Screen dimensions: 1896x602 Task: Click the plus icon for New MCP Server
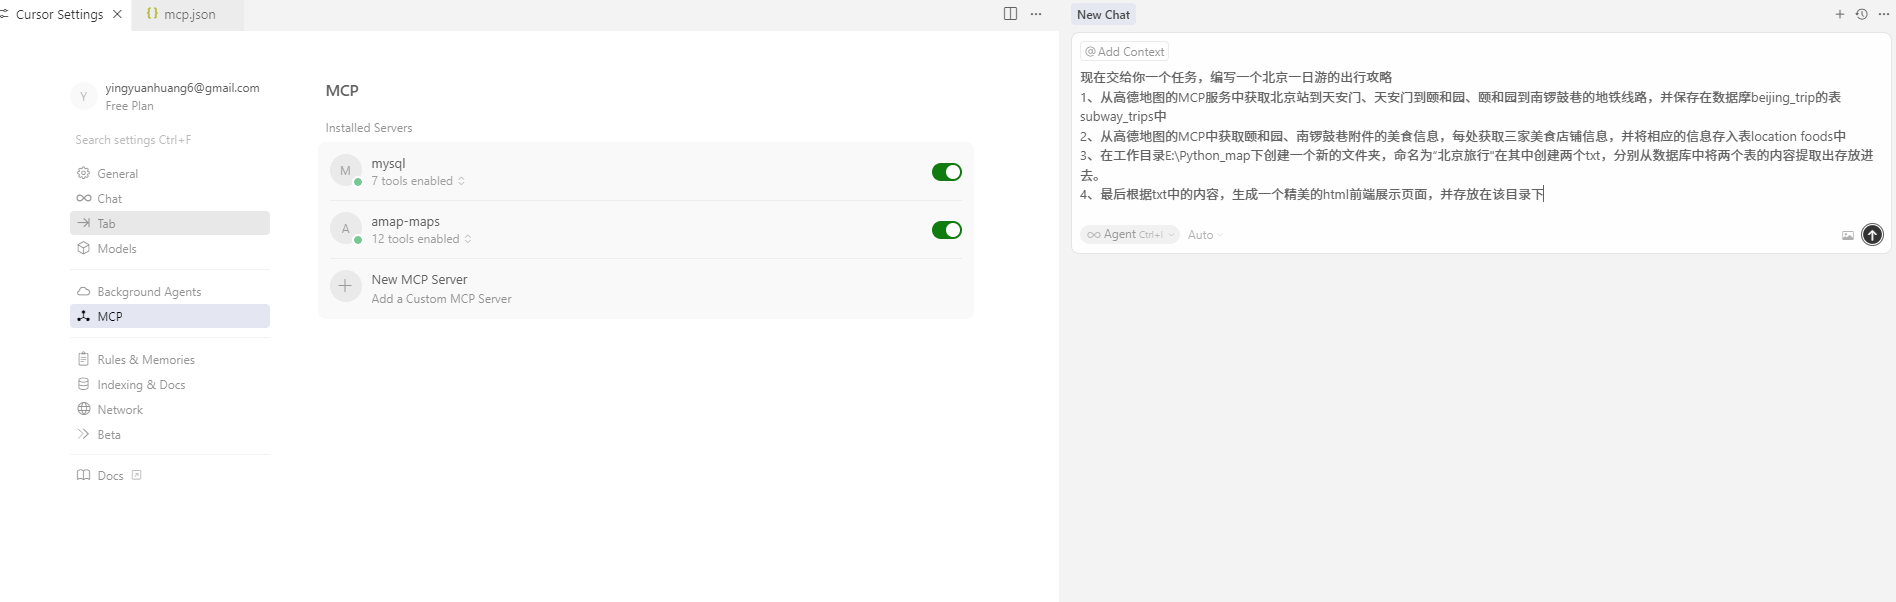(345, 286)
